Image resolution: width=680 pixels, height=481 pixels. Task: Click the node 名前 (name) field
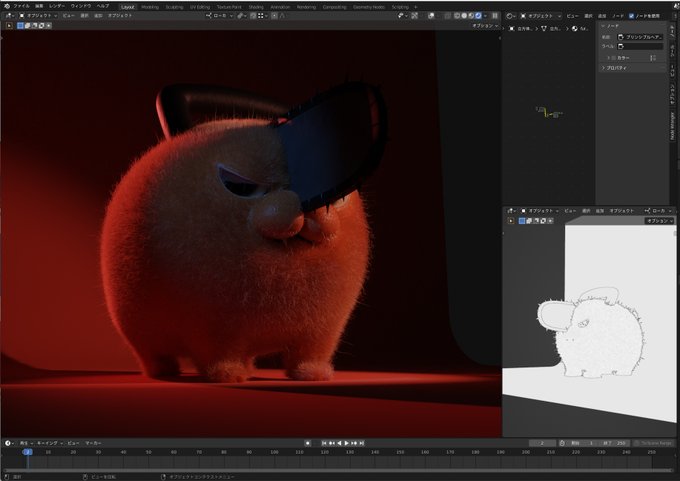(x=641, y=37)
